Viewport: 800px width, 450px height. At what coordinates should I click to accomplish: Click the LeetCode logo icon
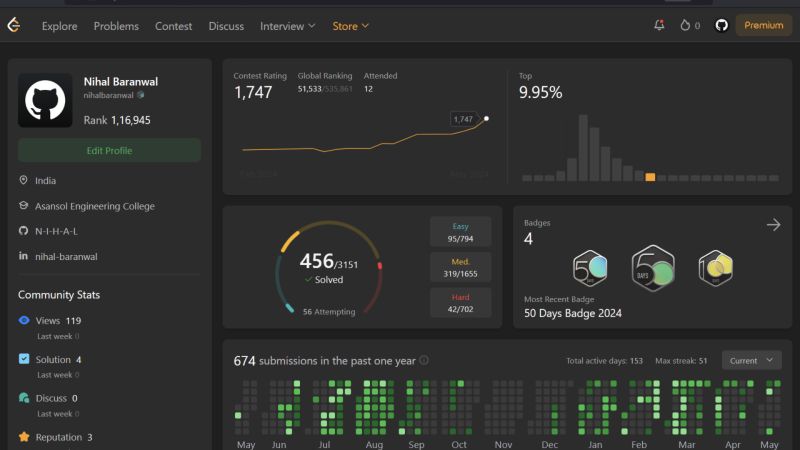point(14,25)
